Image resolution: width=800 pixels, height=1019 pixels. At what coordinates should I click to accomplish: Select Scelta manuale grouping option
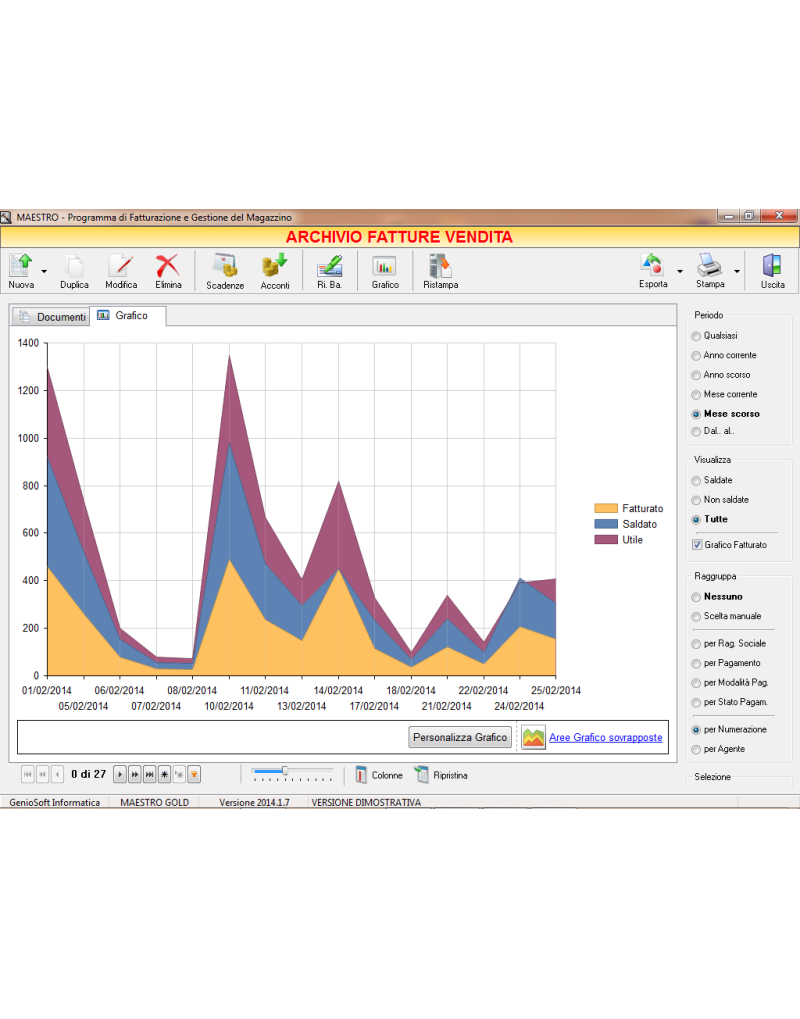pos(696,616)
